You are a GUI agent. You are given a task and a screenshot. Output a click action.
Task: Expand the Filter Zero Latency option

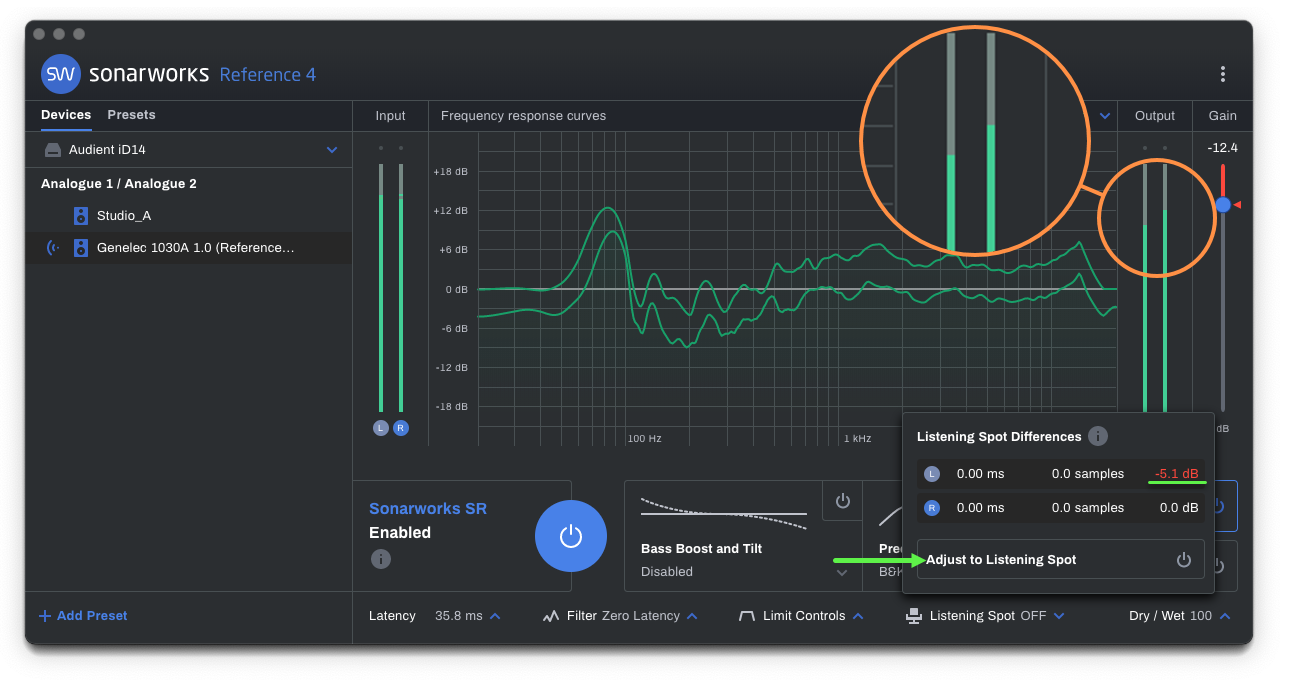(692, 616)
